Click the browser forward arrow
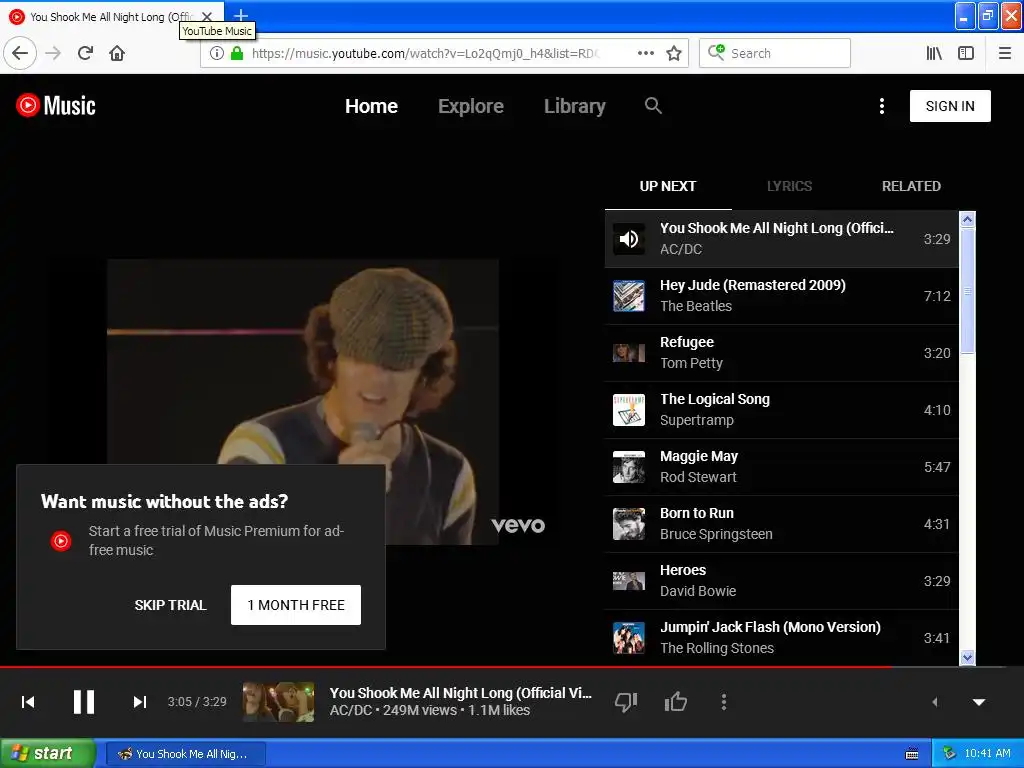This screenshot has width=1024, height=768. 53,53
